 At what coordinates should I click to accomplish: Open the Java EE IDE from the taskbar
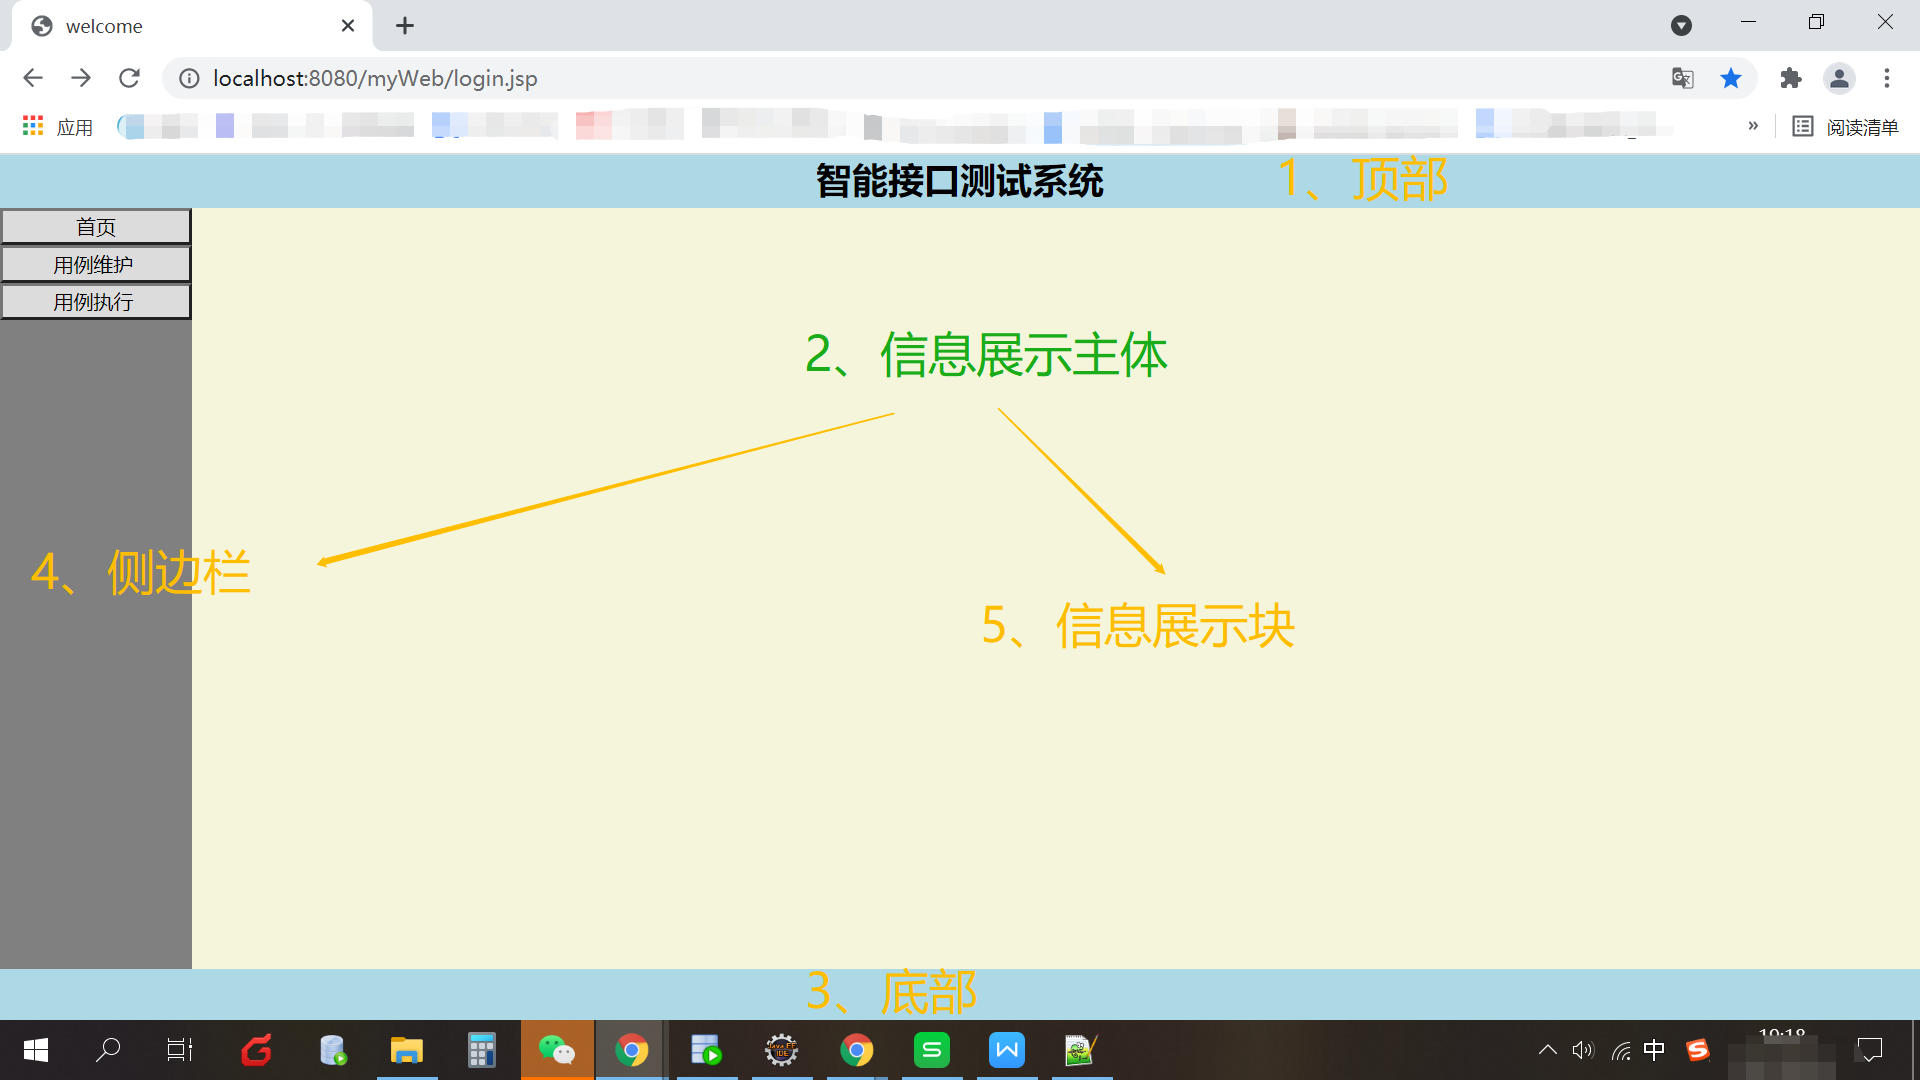coord(782,1050)
